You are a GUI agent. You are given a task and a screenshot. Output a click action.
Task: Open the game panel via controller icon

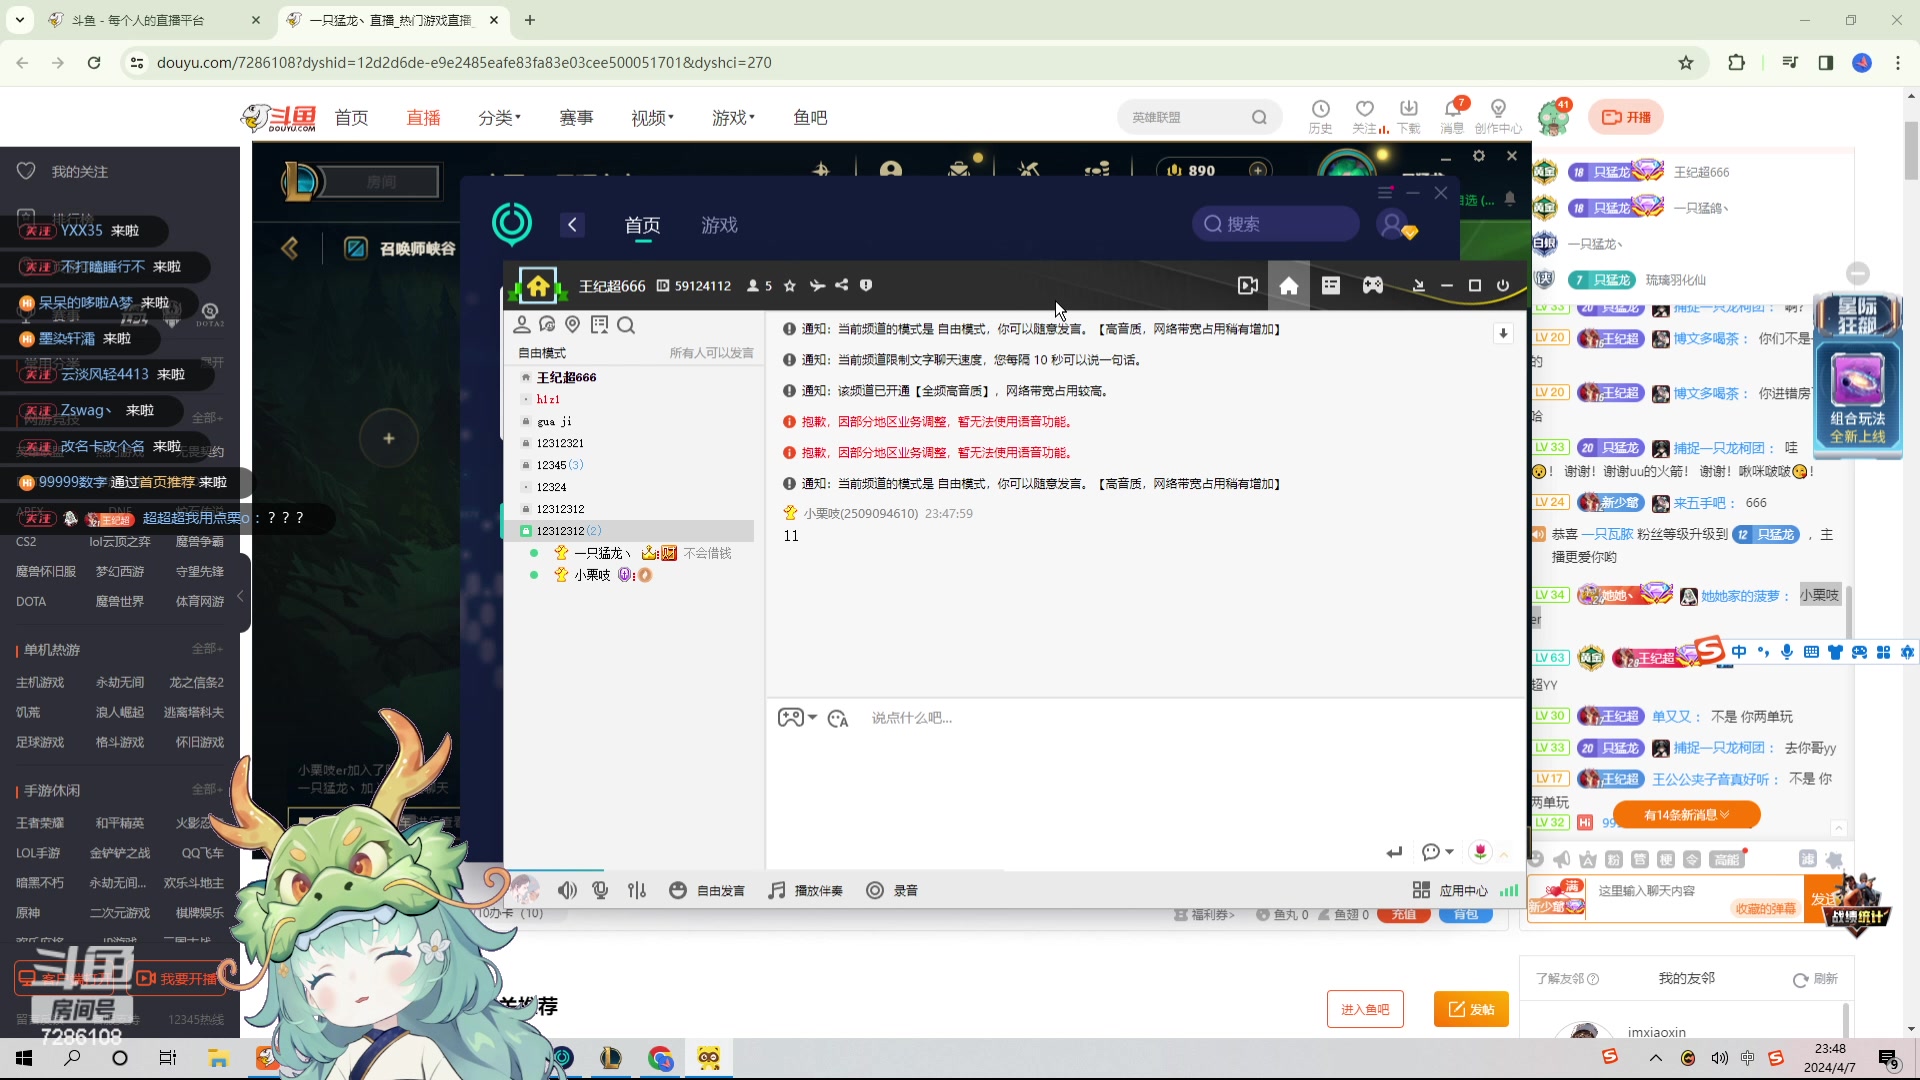(x=1374, y=285)
